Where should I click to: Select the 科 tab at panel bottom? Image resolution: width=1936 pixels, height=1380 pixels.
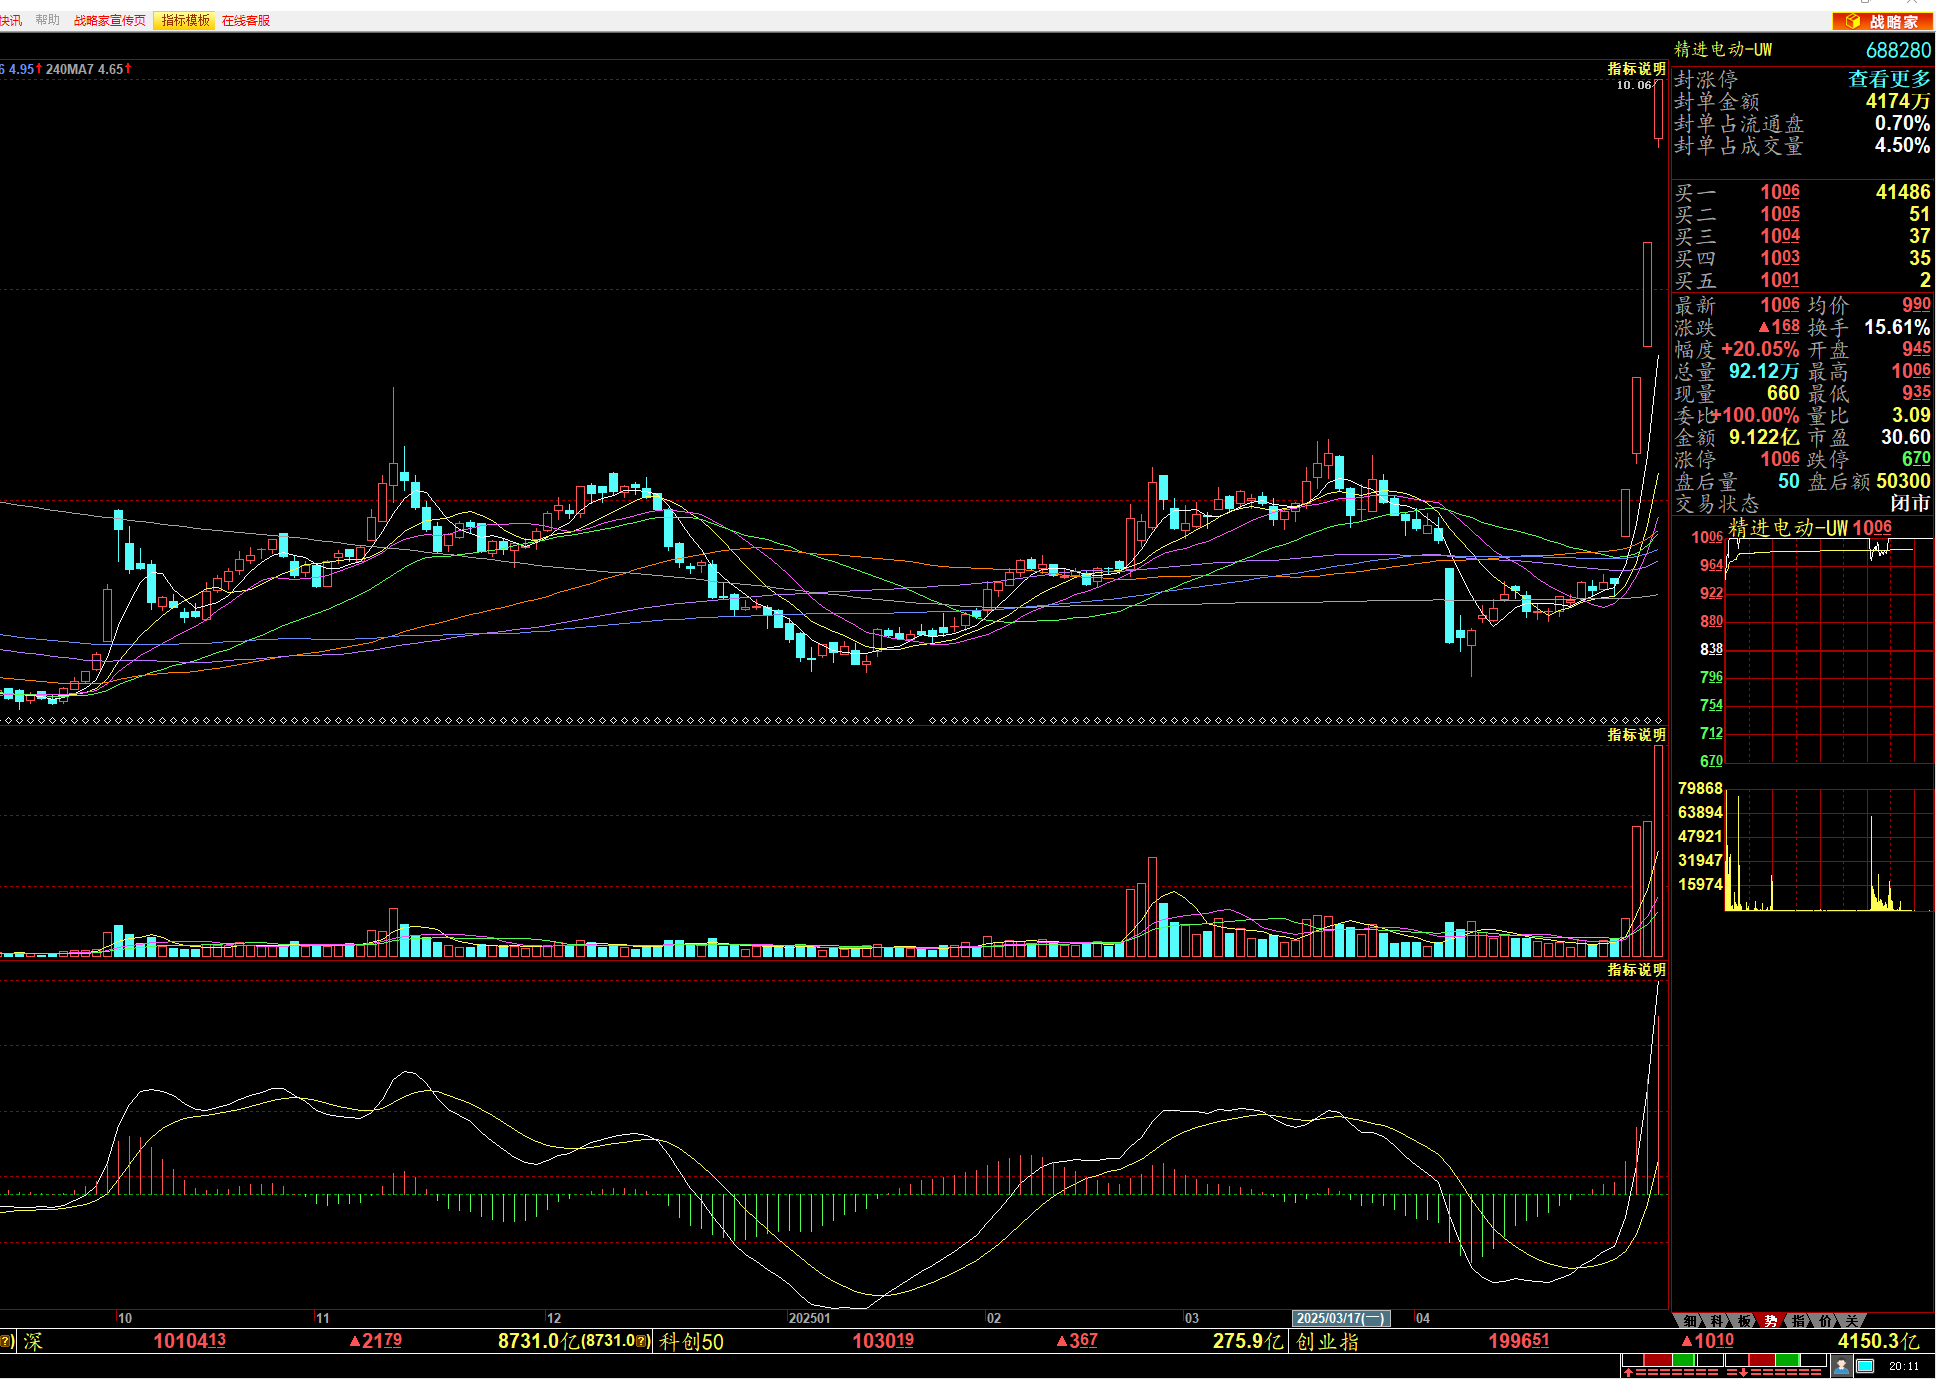(1717, 1321)
